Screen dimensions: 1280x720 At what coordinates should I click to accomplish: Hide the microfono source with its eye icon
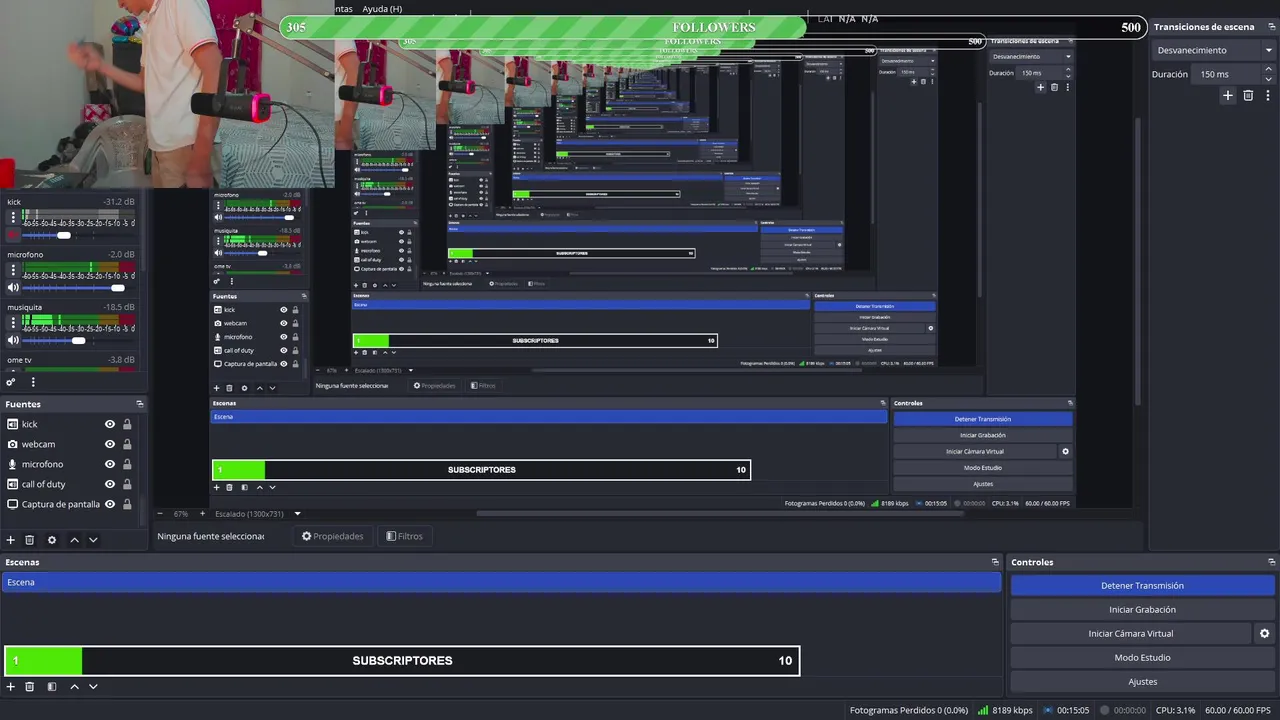coord(110,464)
